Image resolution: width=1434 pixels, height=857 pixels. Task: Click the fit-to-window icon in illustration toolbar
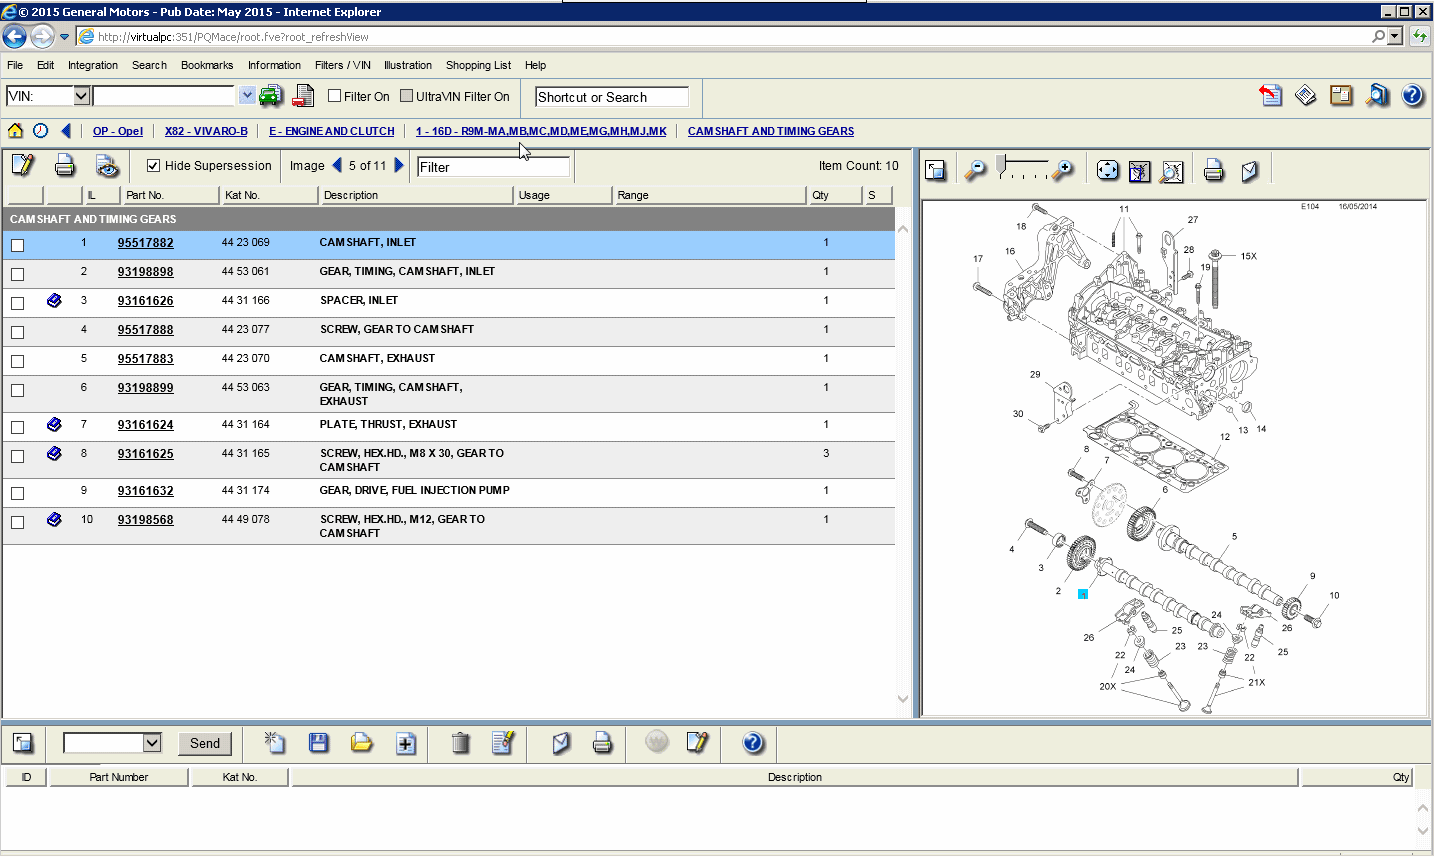1107,171
